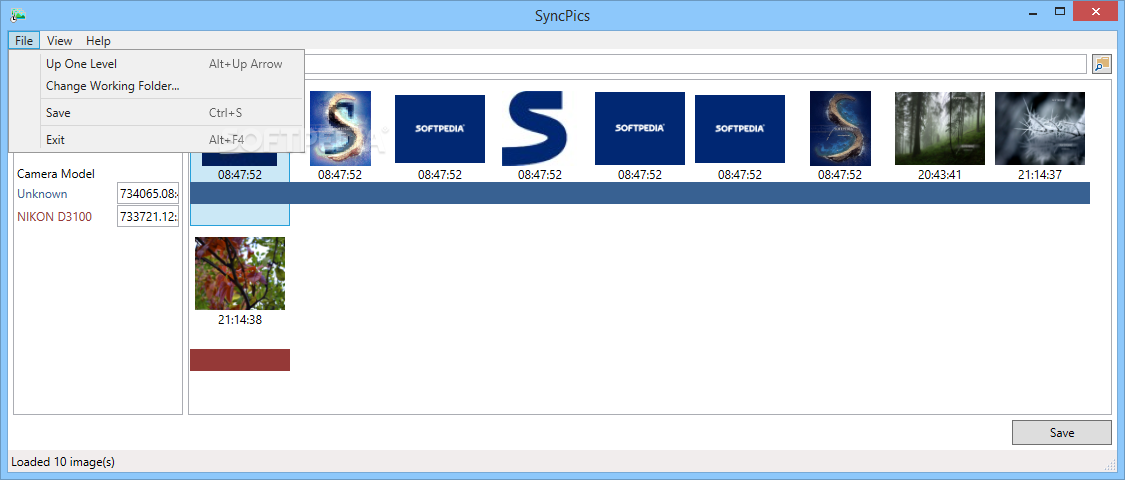Select the autumn leaves thumbnail
This screenshot has height=480, width=1125.
tap(240, 273)
